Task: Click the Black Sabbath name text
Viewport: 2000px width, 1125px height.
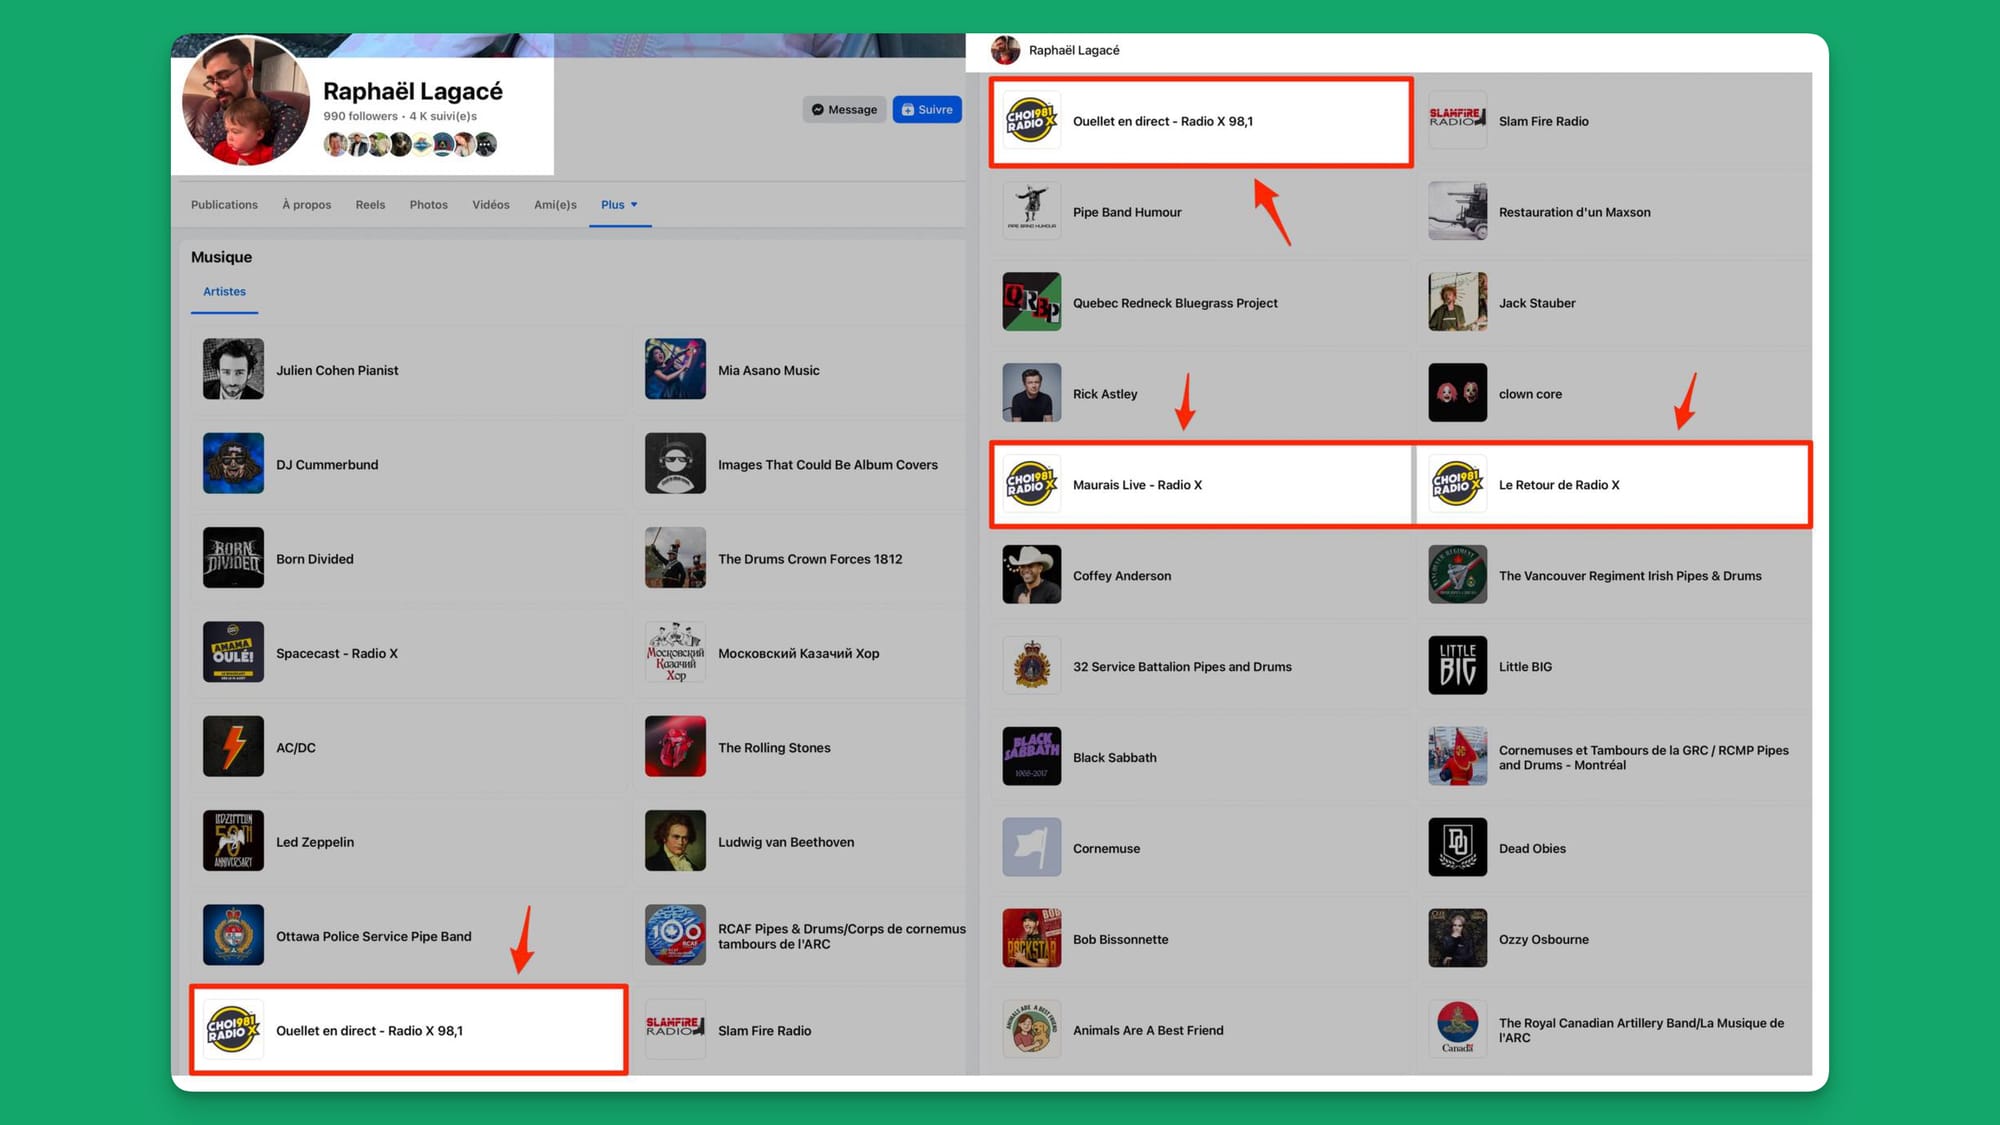Action: click(1114, 757)
